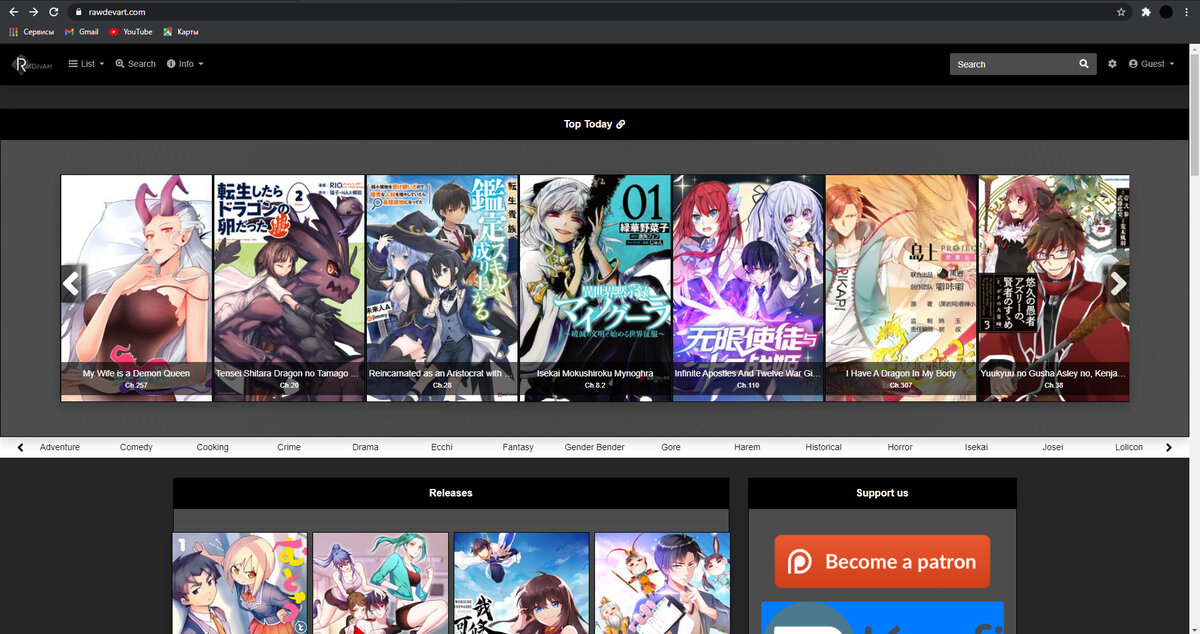The width and height of the screenshot is (1200, 634).
Task: Click the link icon next to Top Today
Action: pyautogui.click(x=621, y=125)
